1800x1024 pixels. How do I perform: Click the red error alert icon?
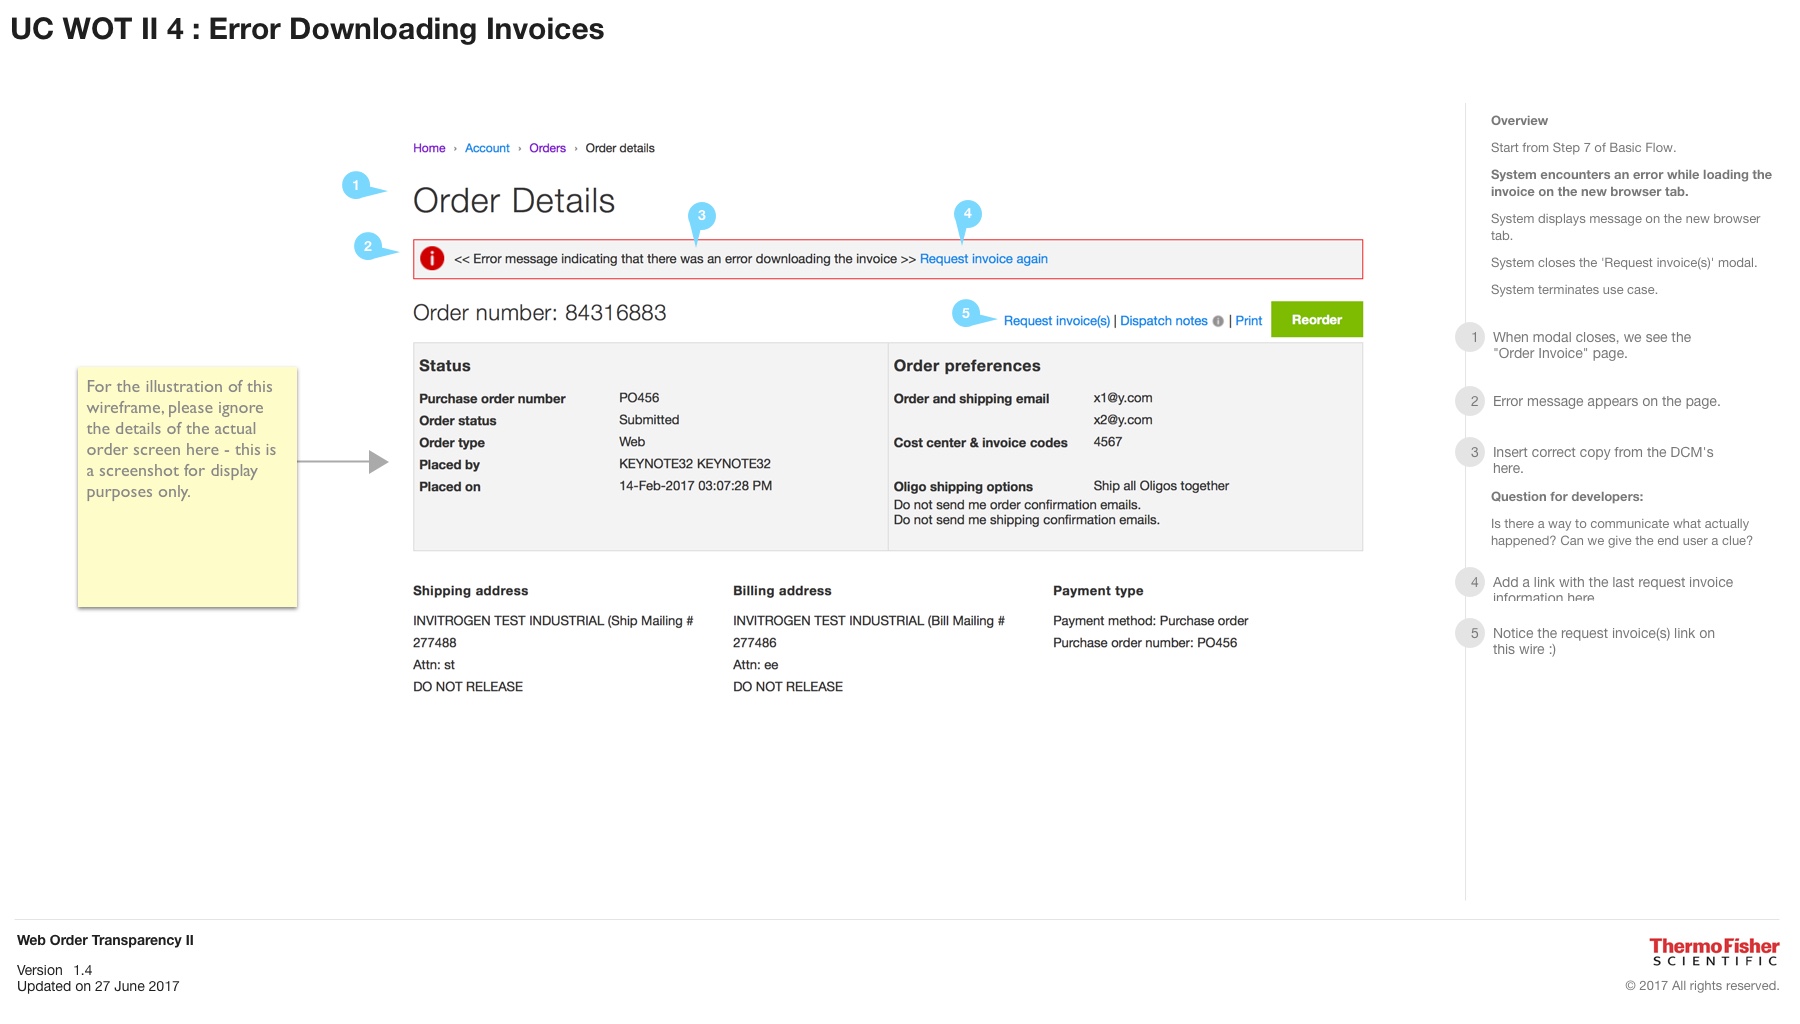click(x=432, y=259)
